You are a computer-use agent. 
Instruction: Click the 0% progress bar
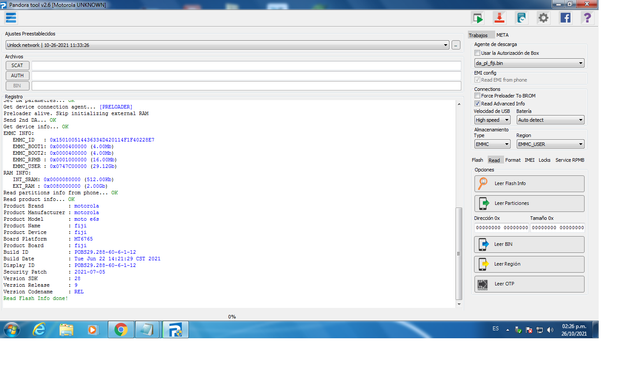231,317
